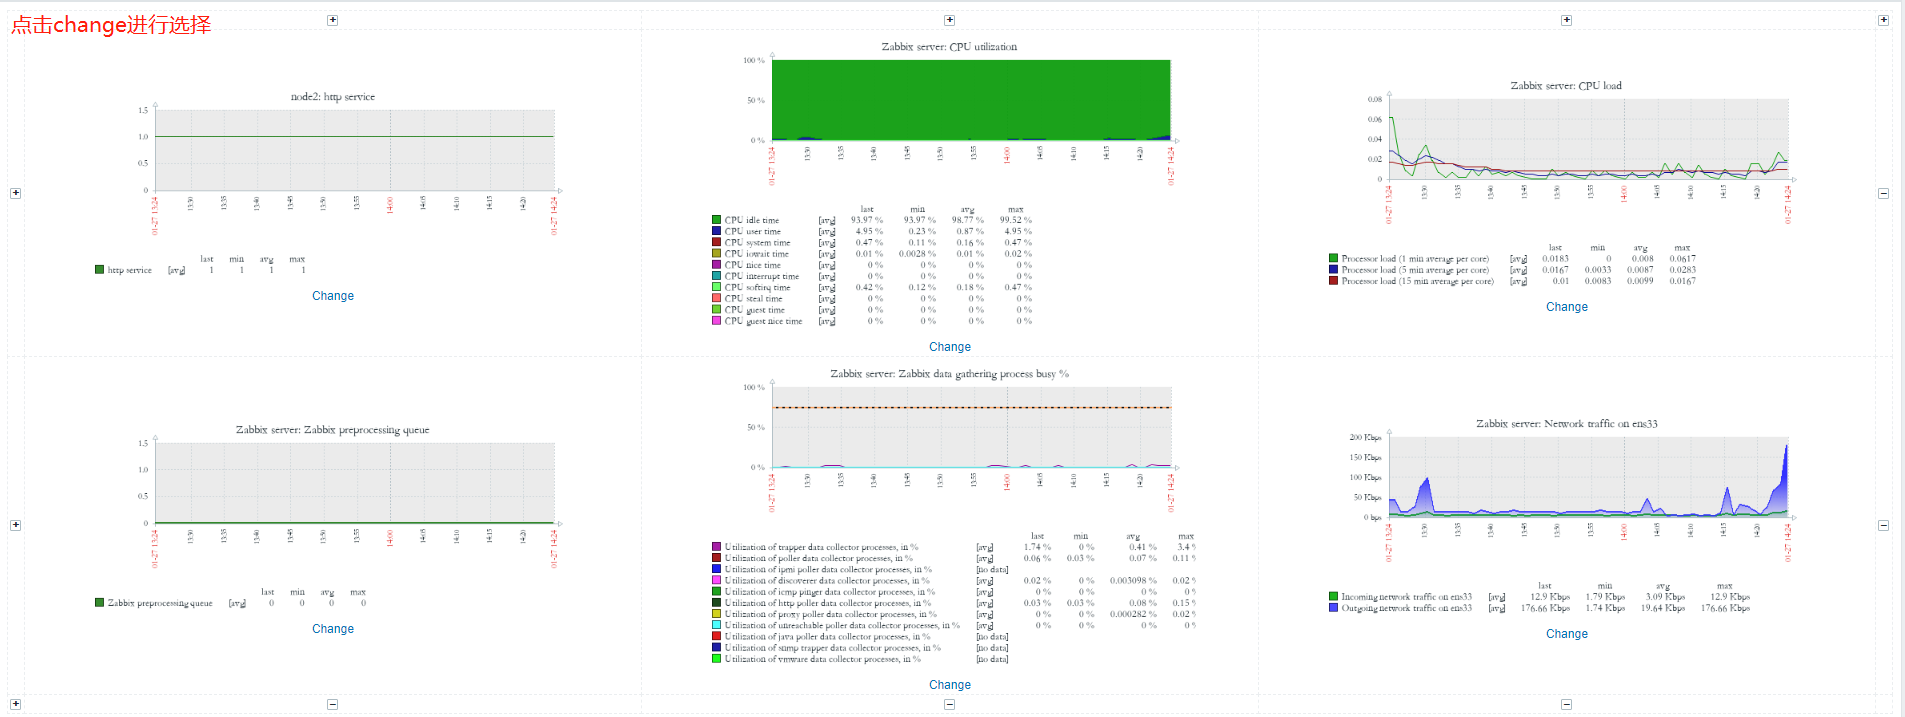1905x717 pixels.
Task: Click the 'CPU iowait time' legend label
Action: point(756,254)
